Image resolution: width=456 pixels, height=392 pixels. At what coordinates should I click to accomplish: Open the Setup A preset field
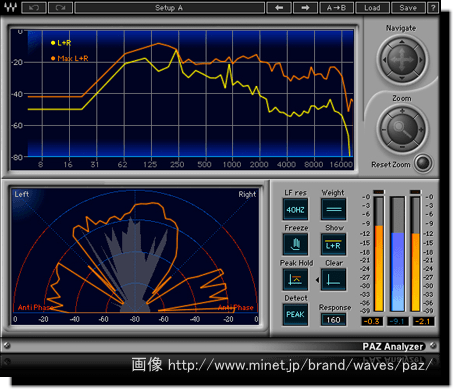(170, 8)
